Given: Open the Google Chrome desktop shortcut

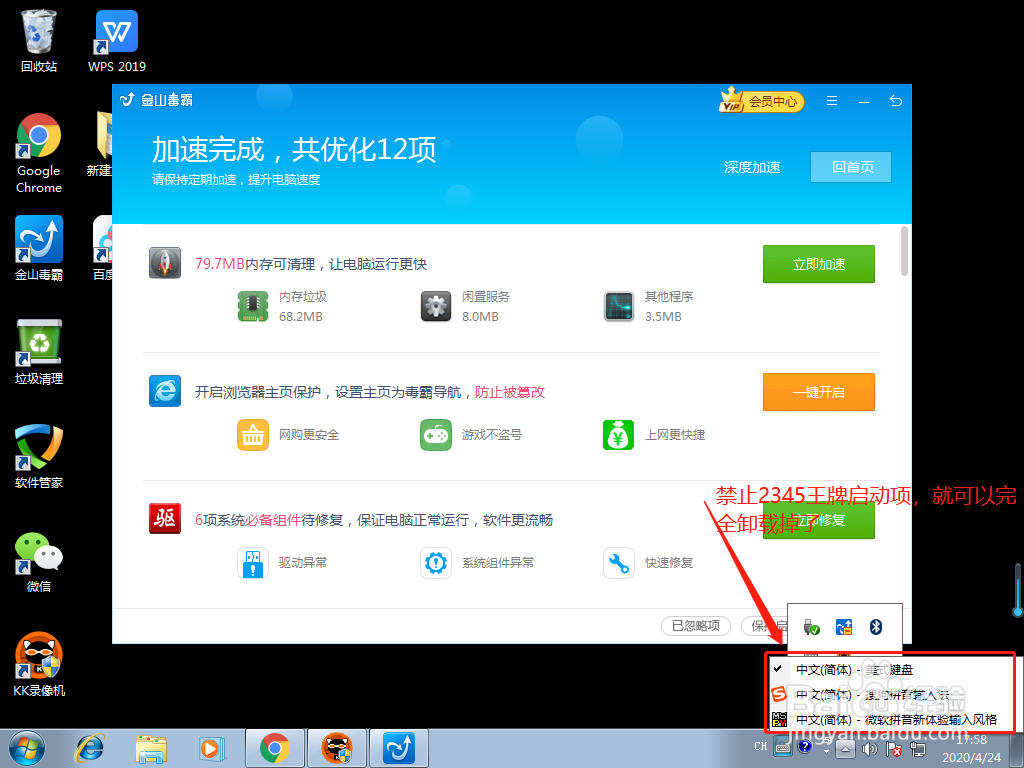Looking at the screenshot, I should 39,154.
